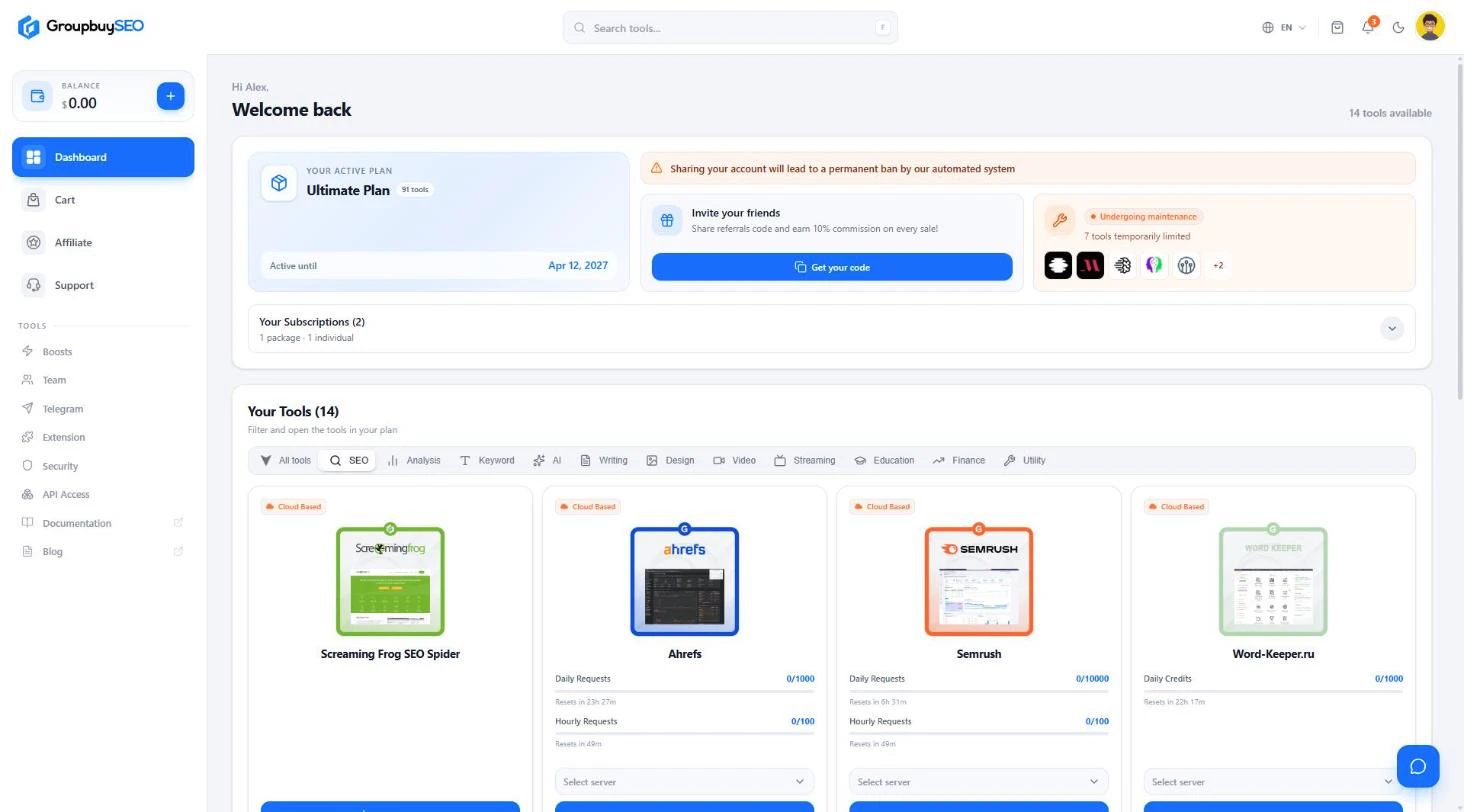Viewport: 1464px width, 812px height.
Task: Filter tools by Utility
Action: [1023, 460]
